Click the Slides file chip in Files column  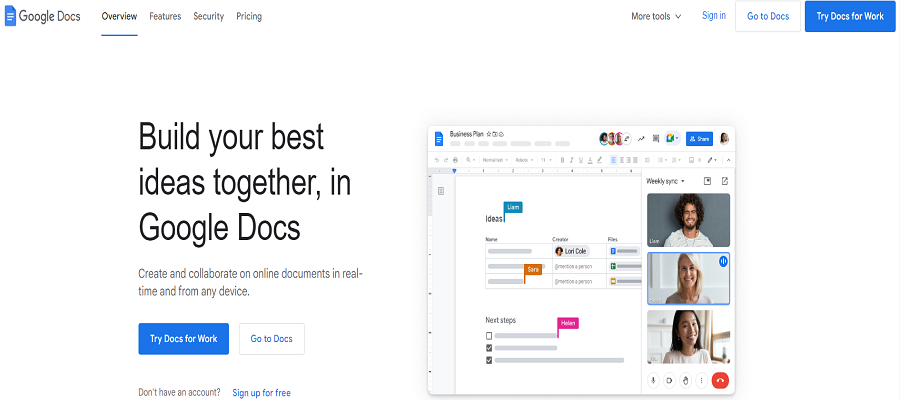625,281
